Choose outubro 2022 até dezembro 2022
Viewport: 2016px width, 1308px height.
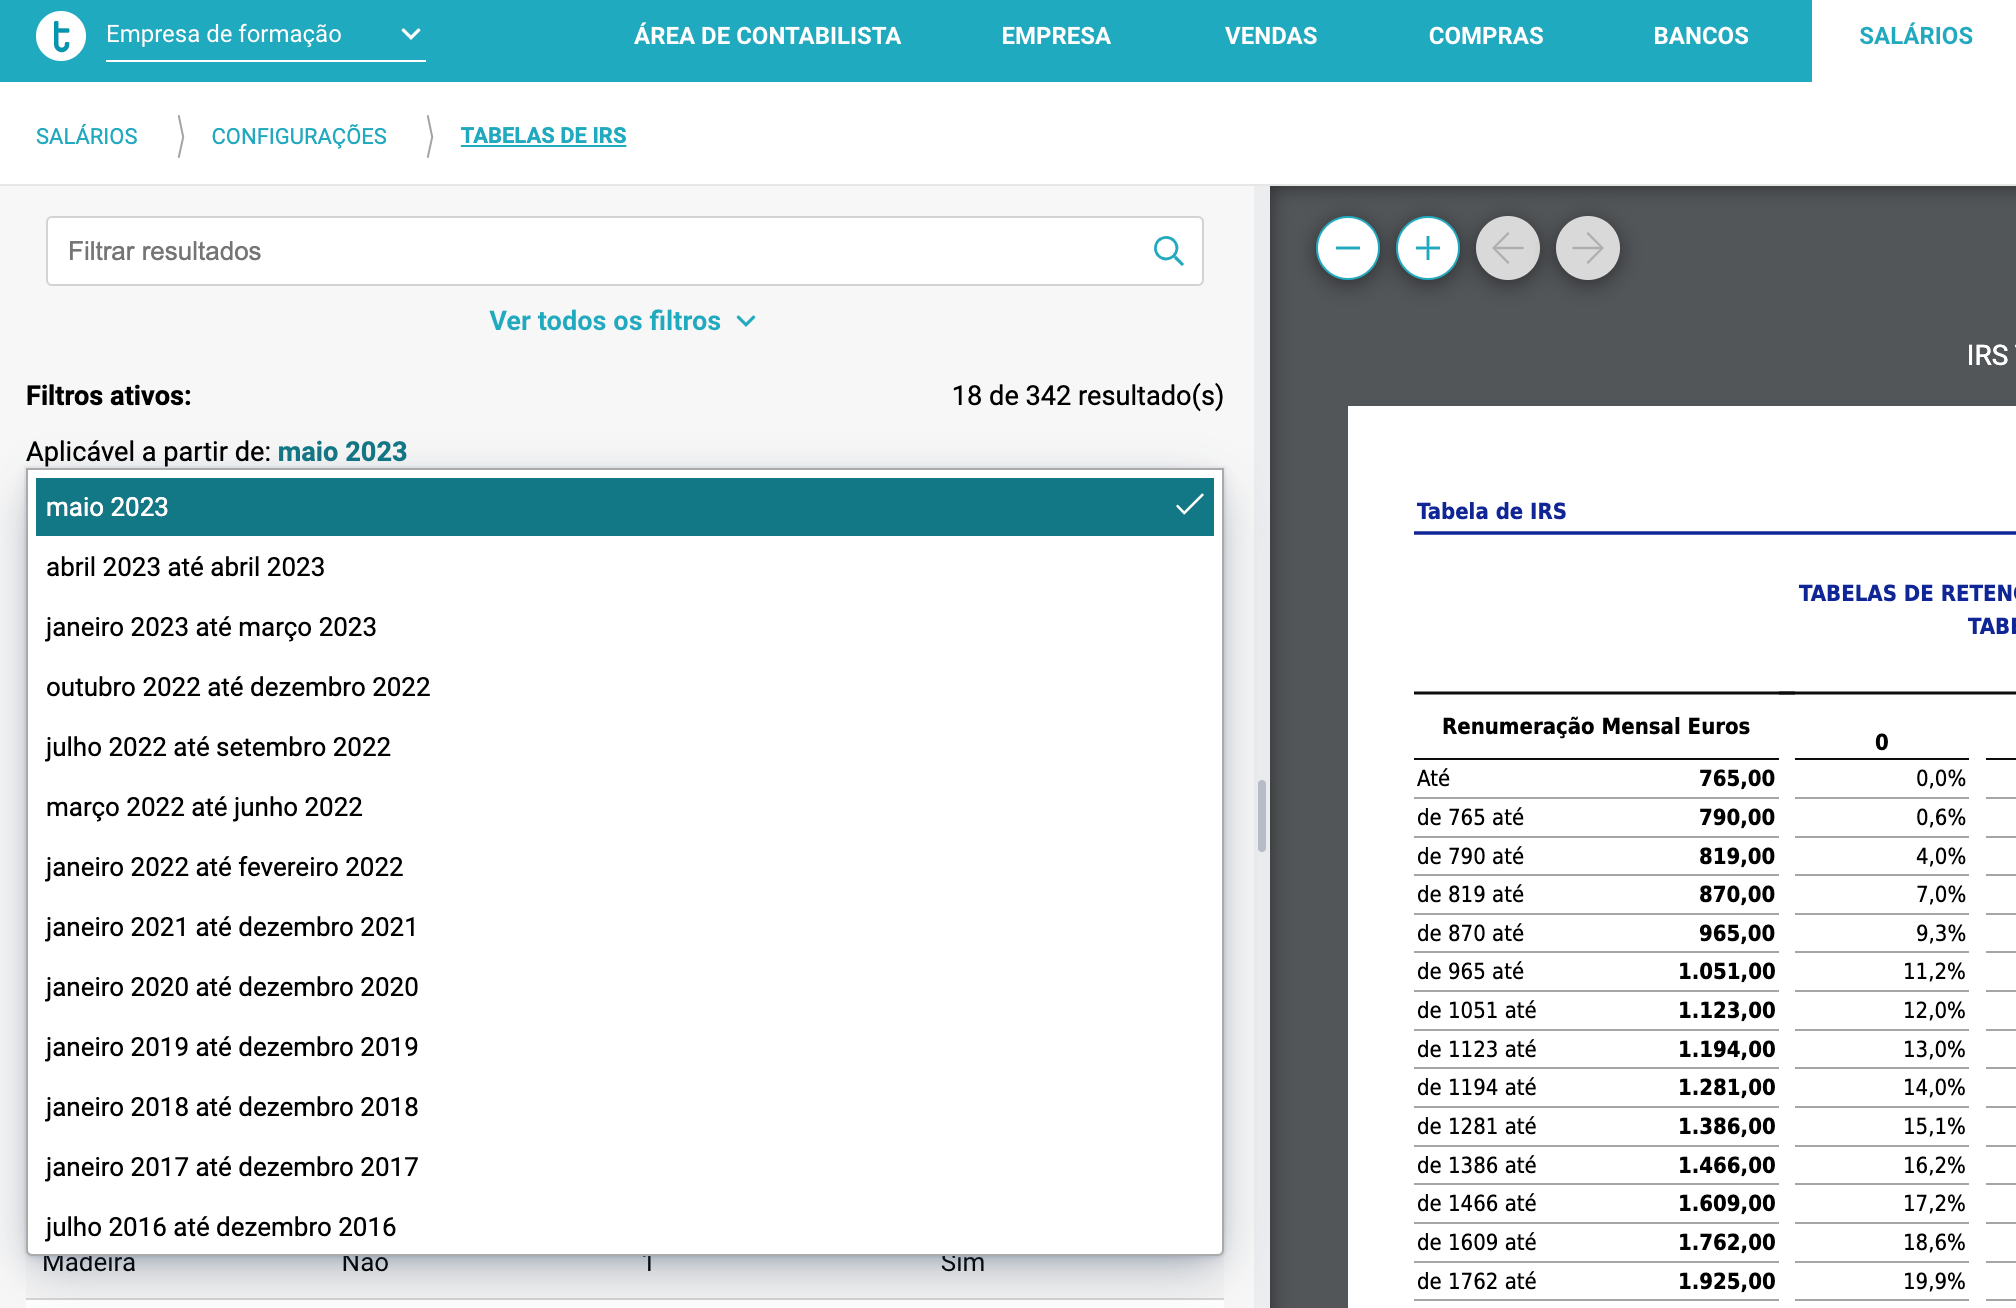(625, 687)
